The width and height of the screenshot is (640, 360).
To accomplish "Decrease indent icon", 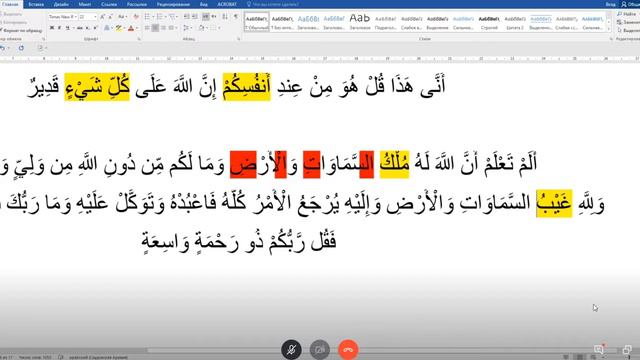I will (x=187, y=17).
